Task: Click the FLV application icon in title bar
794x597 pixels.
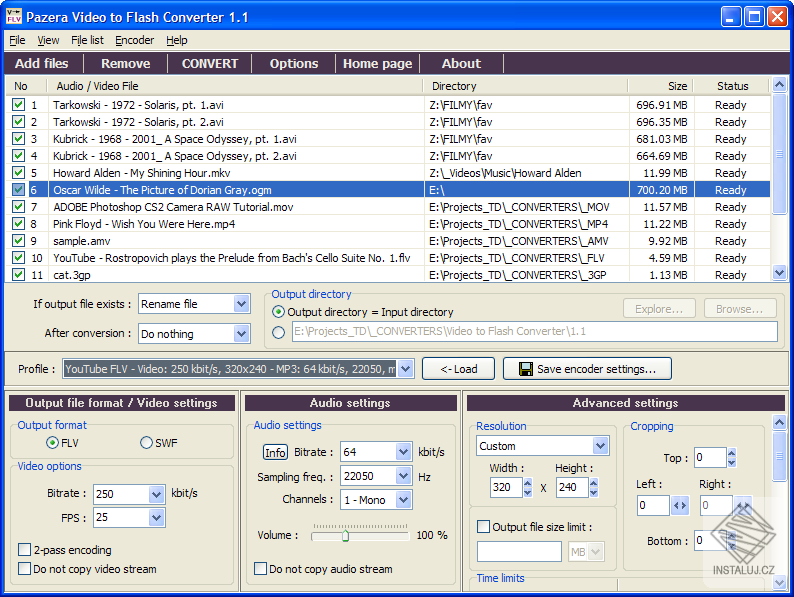Action: coord(14,17)
